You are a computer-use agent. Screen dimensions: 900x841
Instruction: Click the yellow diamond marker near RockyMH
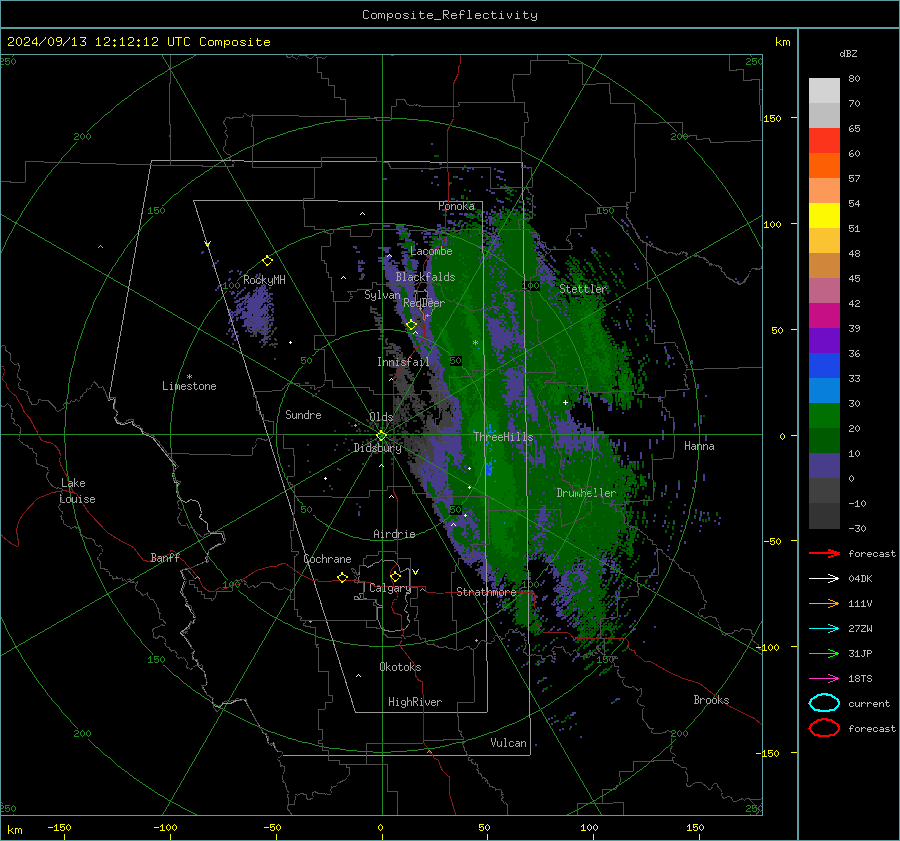(x=267, y=261)
